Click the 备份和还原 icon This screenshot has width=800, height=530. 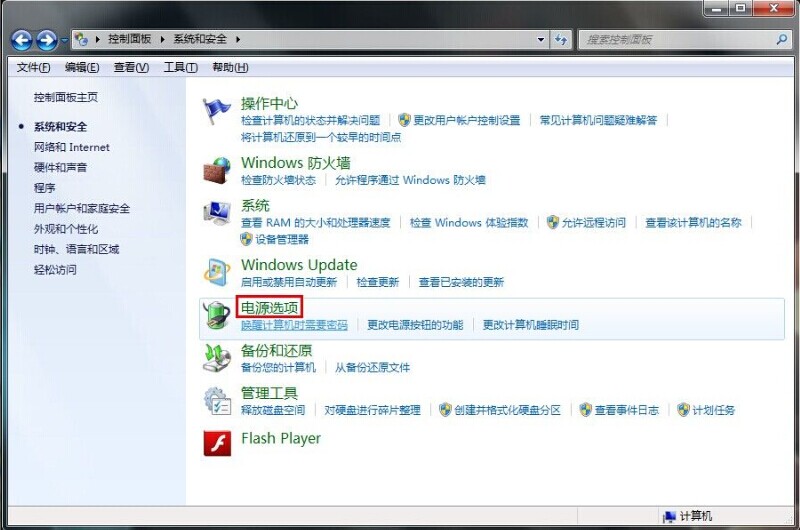217,357
